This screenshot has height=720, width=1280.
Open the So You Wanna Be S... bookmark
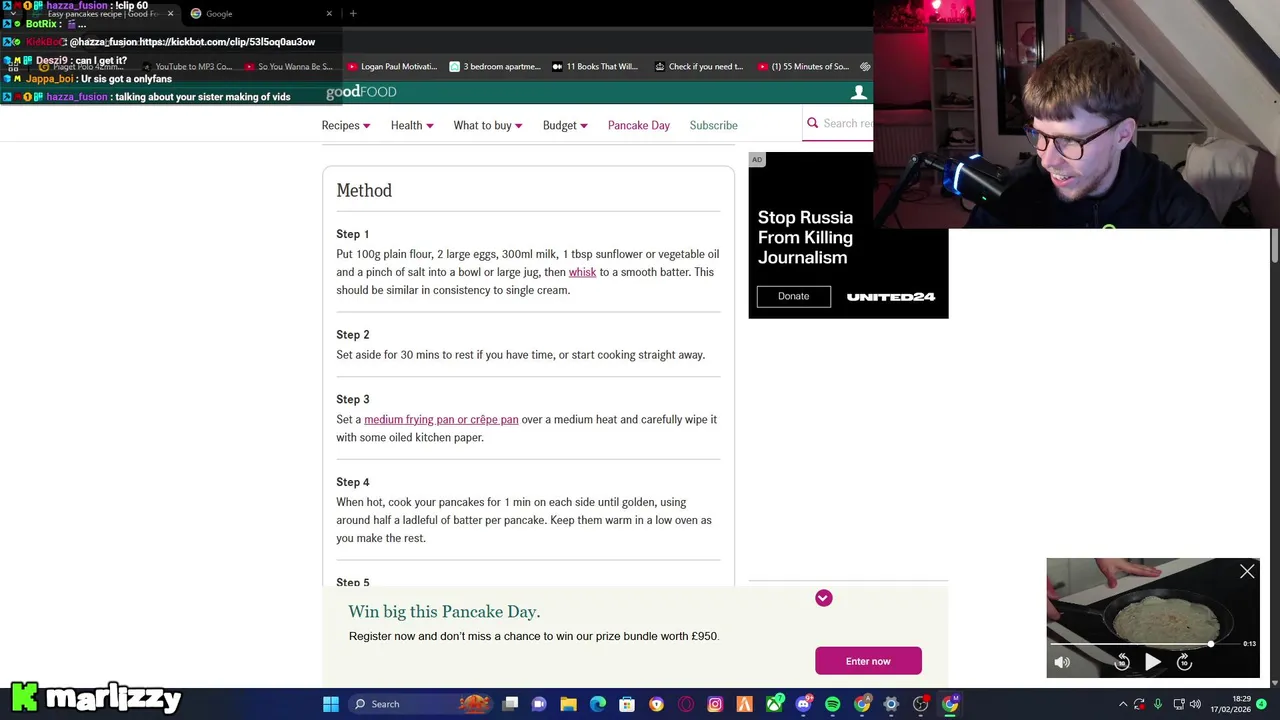288,67
